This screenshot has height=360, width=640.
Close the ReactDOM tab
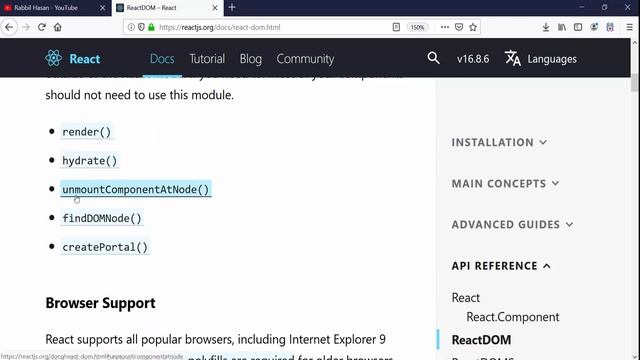215,8
